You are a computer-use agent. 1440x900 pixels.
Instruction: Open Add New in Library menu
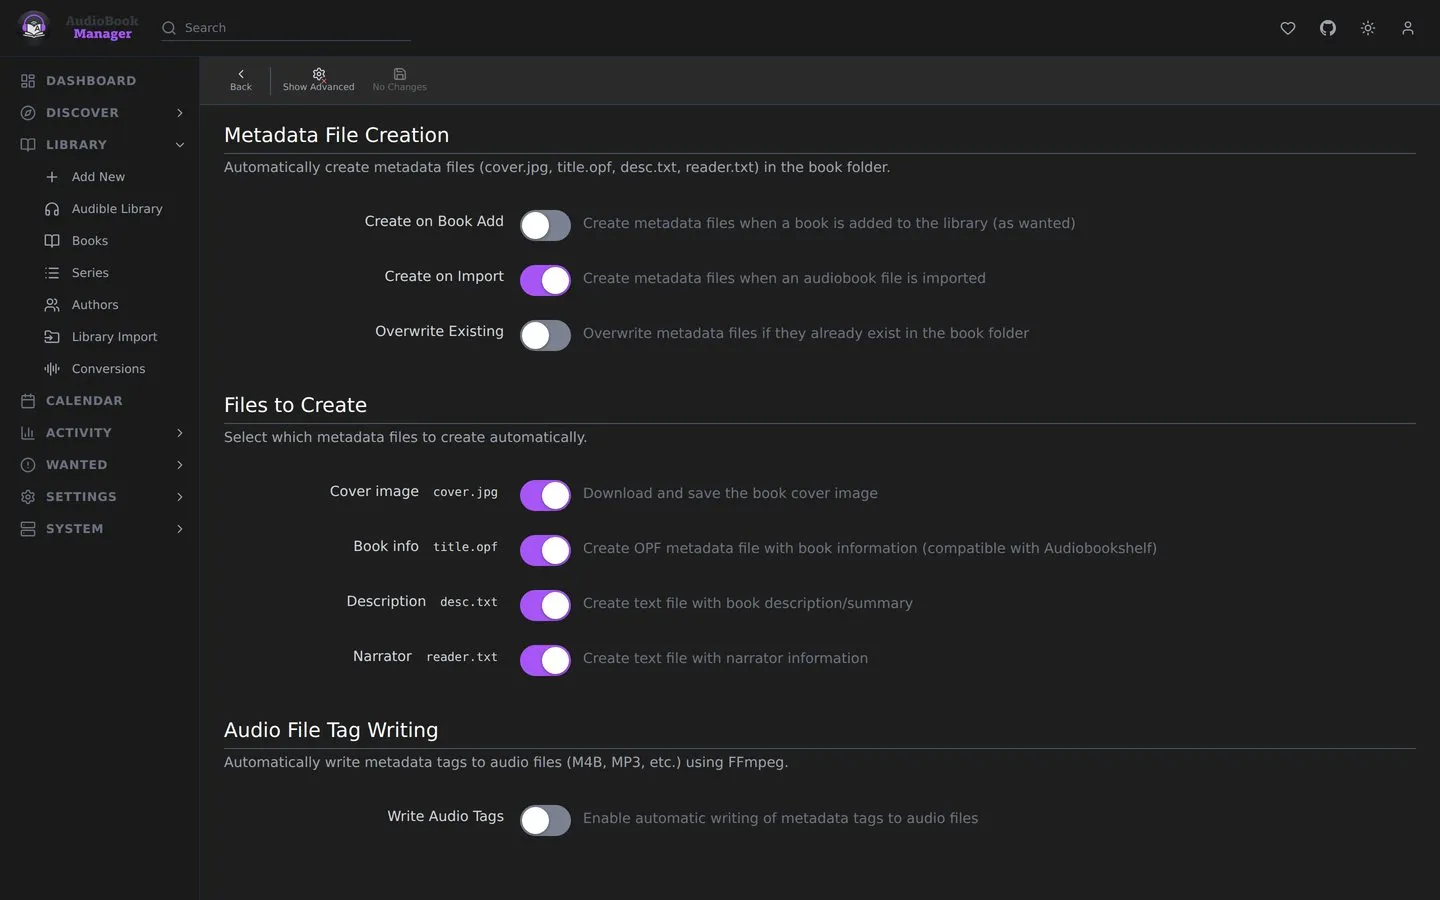coord(98,177)
